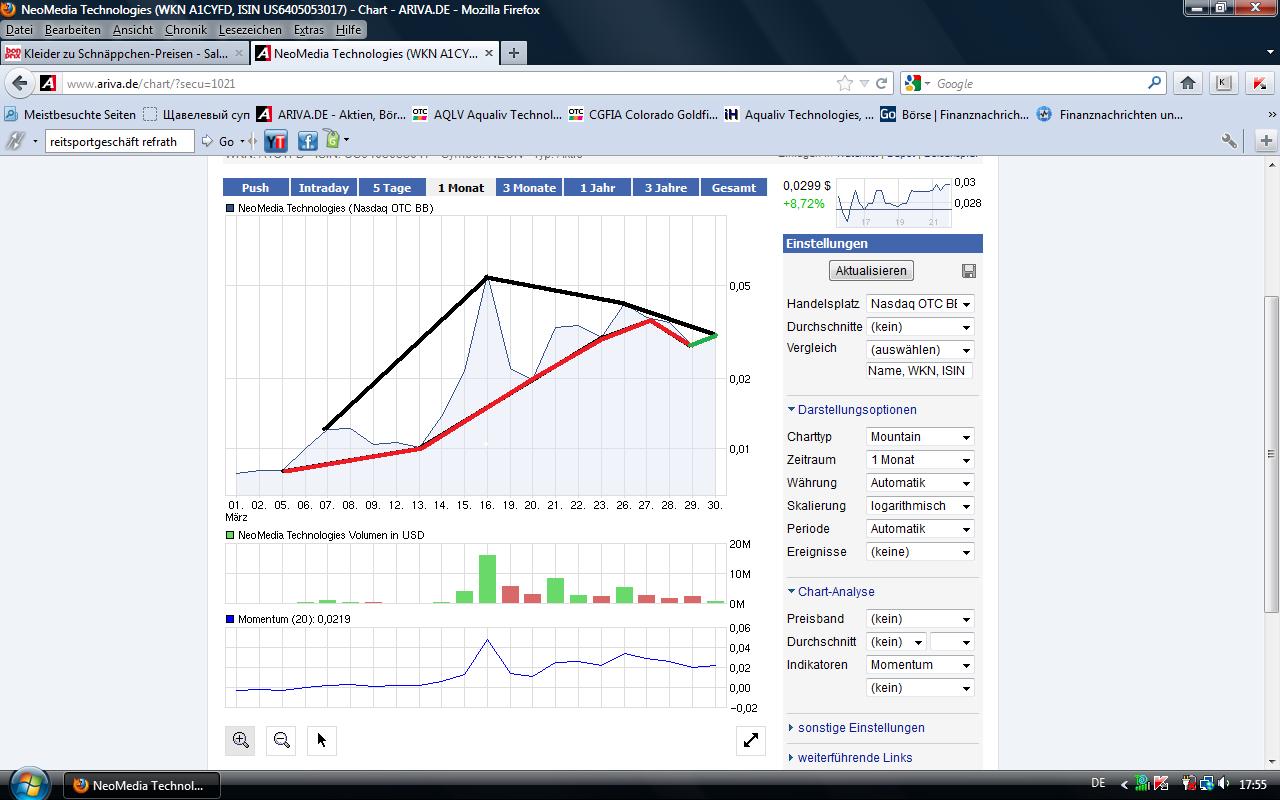Open the Preisband dropdown
The width and height of the screenshot is (1280, 800).
(x=920, y=619)
